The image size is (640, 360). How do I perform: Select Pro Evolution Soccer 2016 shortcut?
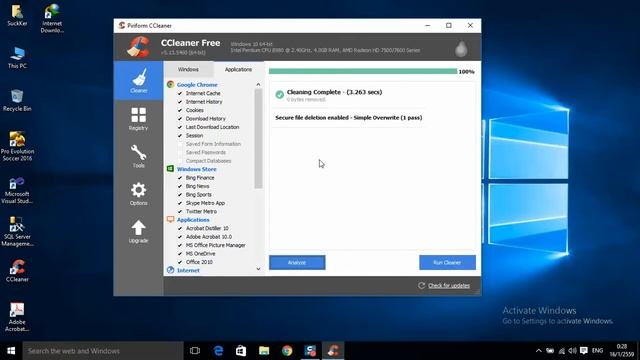(17, 146)
